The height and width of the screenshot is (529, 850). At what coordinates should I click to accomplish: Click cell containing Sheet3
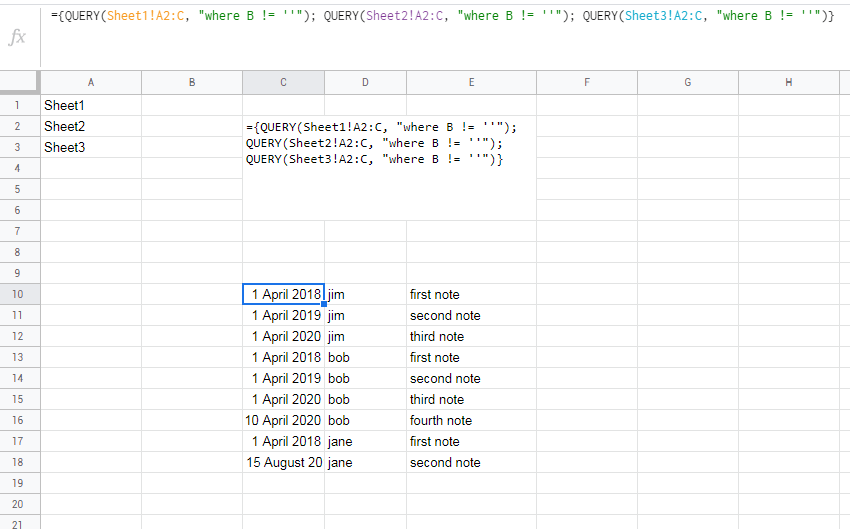(x=91, y=147)
